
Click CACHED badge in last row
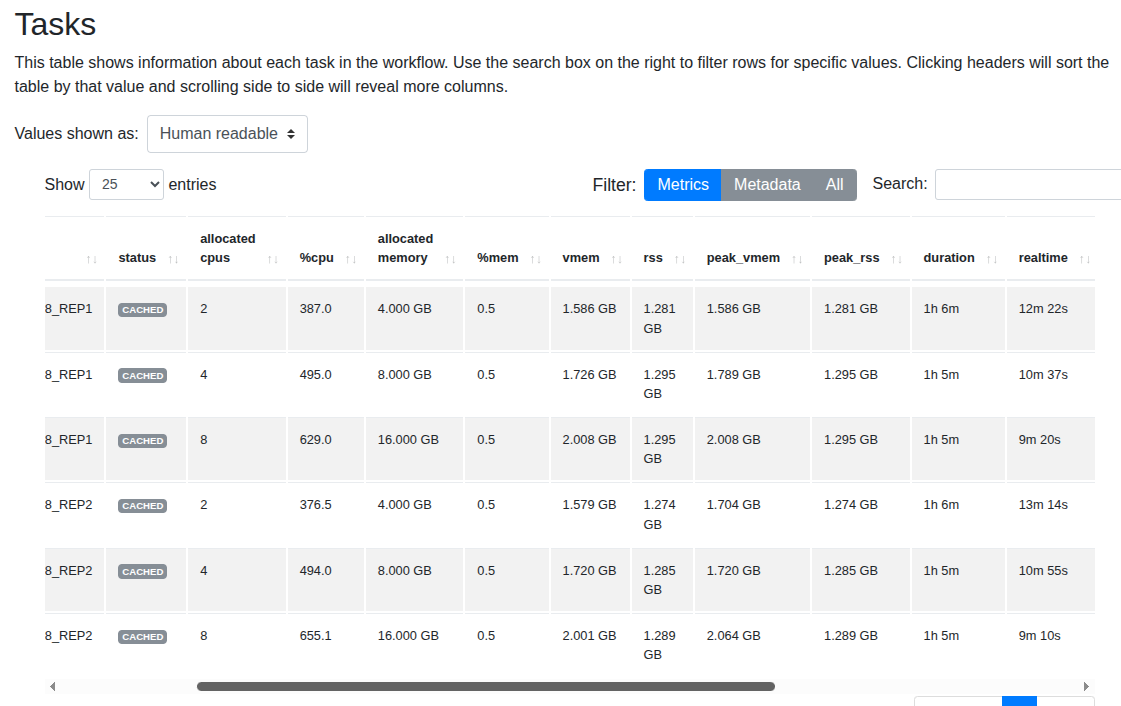pyautogui.click(x=143, y=637)
